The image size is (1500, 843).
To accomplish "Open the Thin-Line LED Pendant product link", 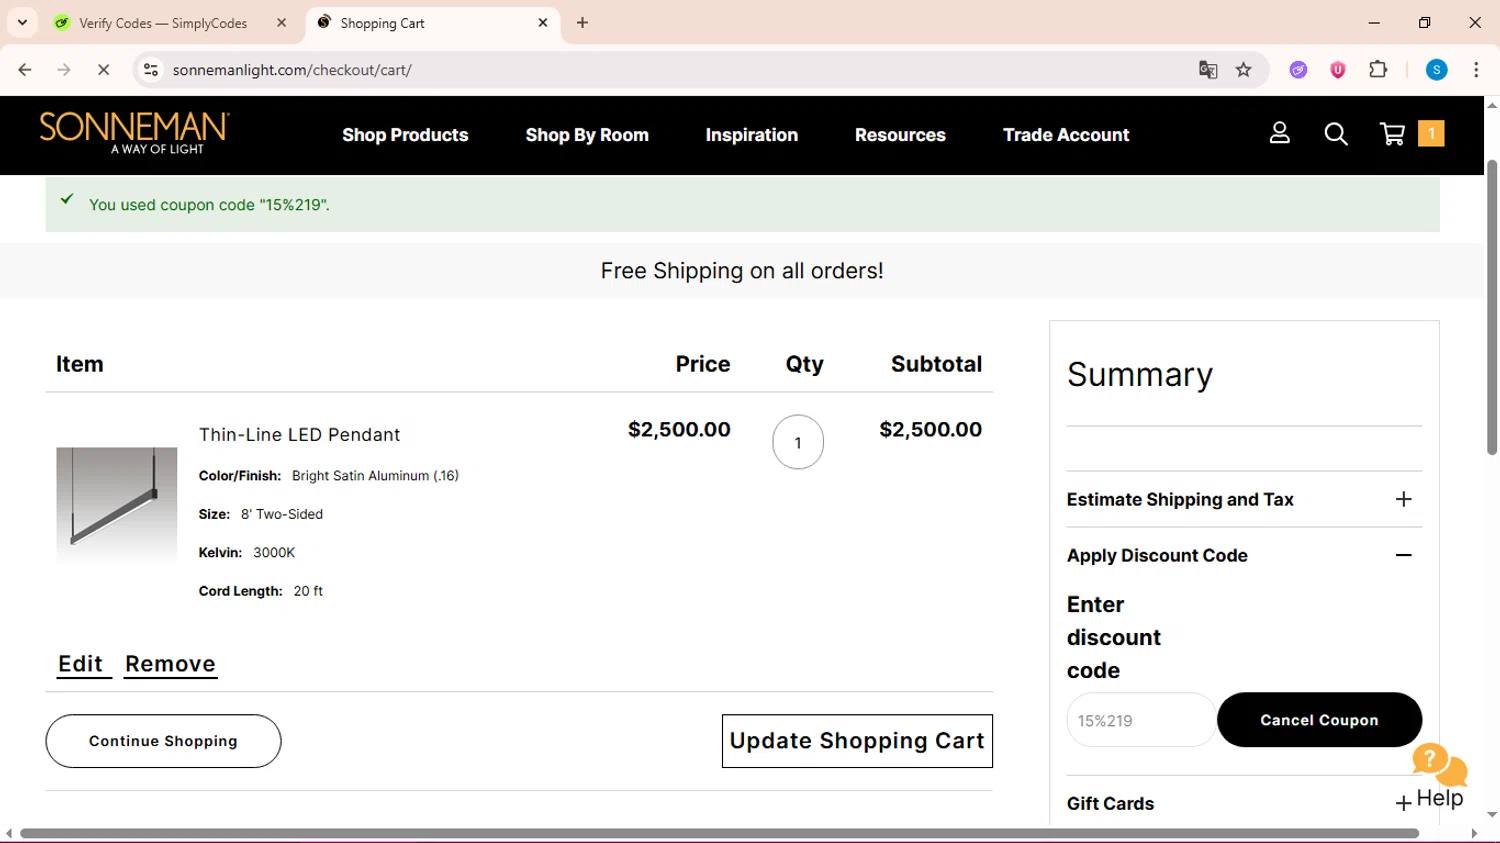I will (x=299, y=435).
